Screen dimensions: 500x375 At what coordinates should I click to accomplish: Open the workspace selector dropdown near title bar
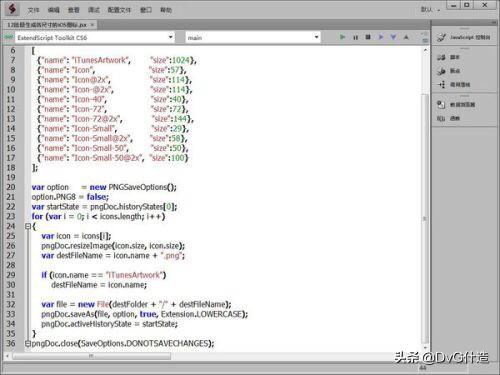click(430, 10)
